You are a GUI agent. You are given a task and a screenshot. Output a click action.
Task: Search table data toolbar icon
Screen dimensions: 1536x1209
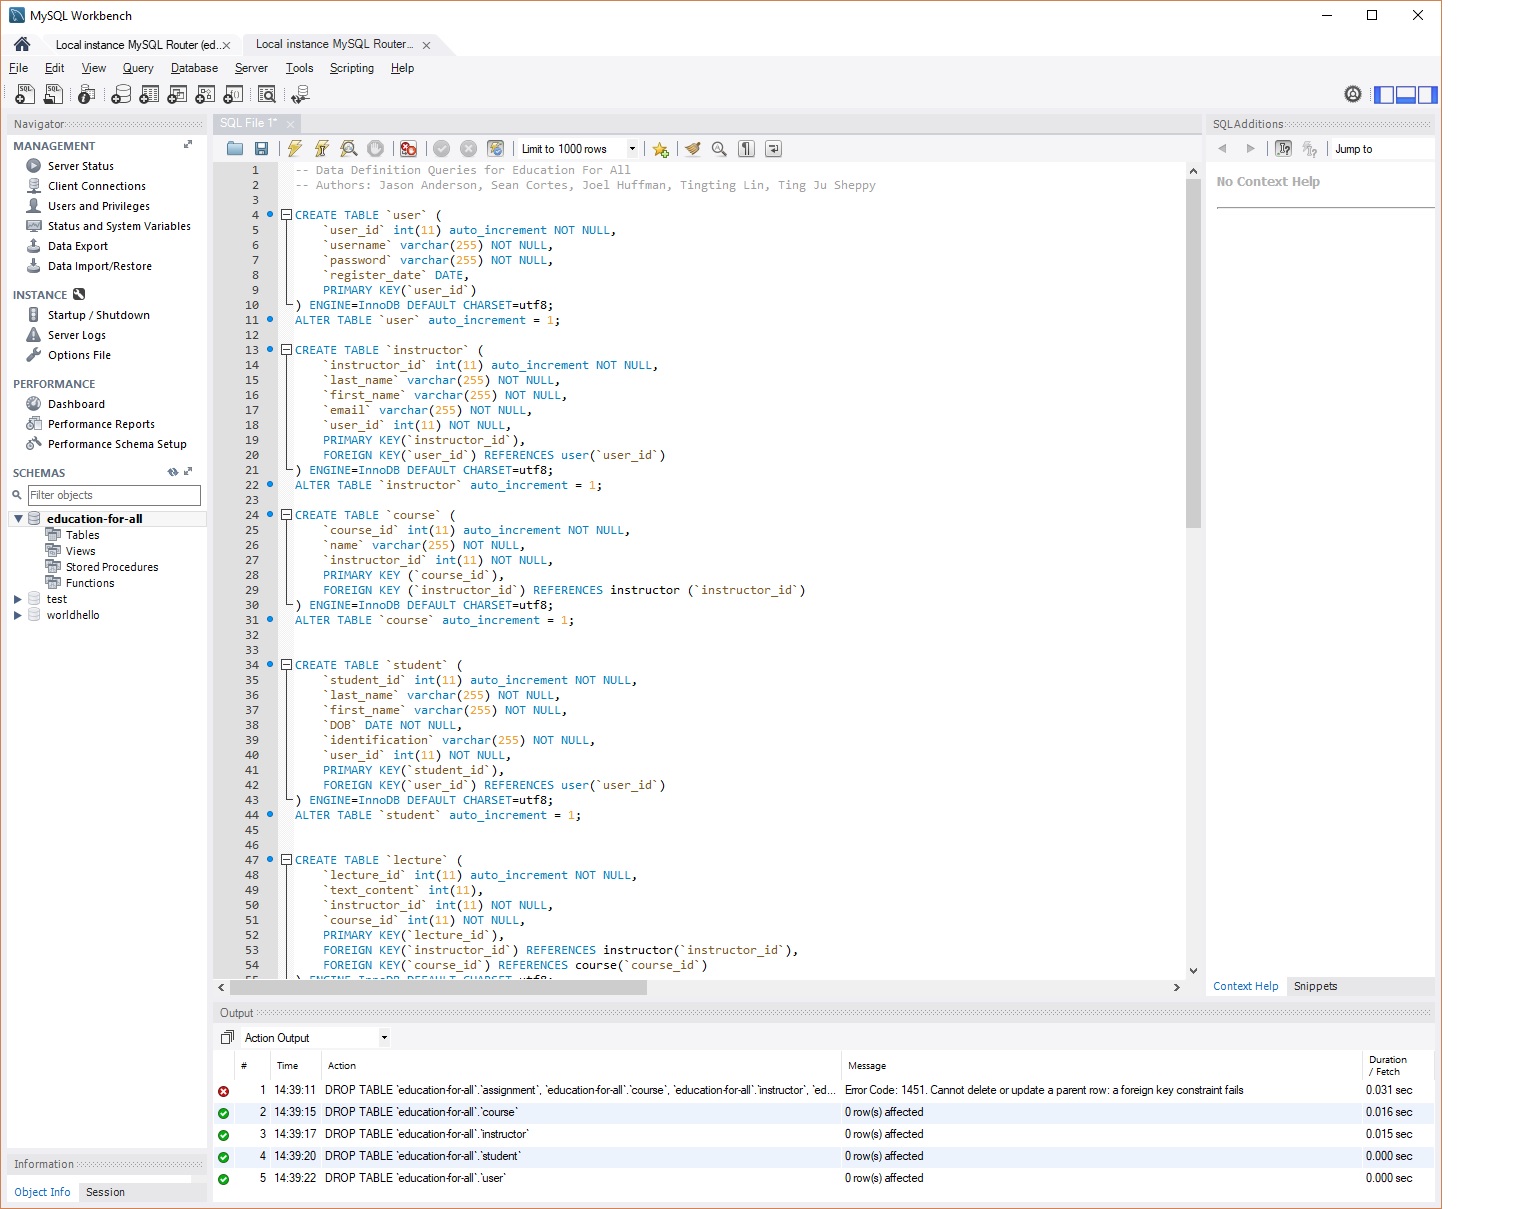[267, 94]
